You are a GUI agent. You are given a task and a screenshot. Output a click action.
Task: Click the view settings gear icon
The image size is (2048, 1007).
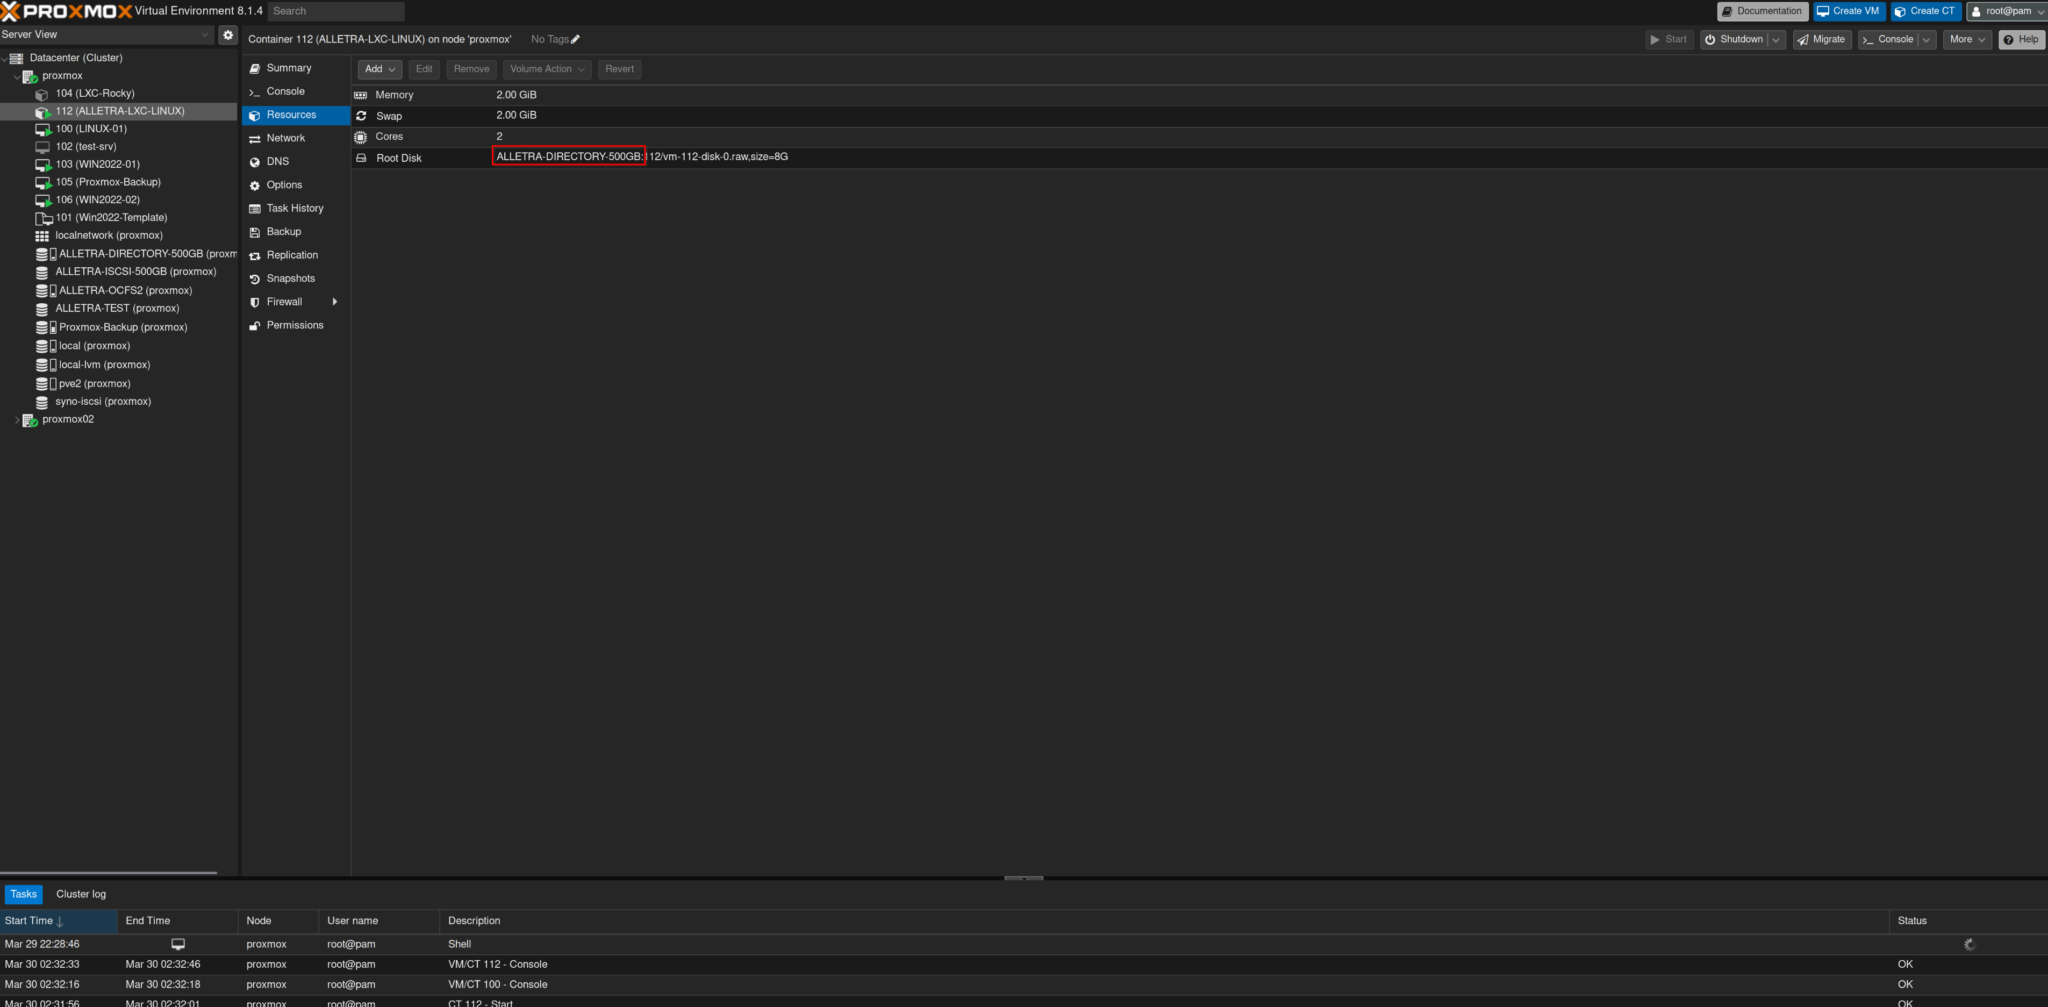228,34
